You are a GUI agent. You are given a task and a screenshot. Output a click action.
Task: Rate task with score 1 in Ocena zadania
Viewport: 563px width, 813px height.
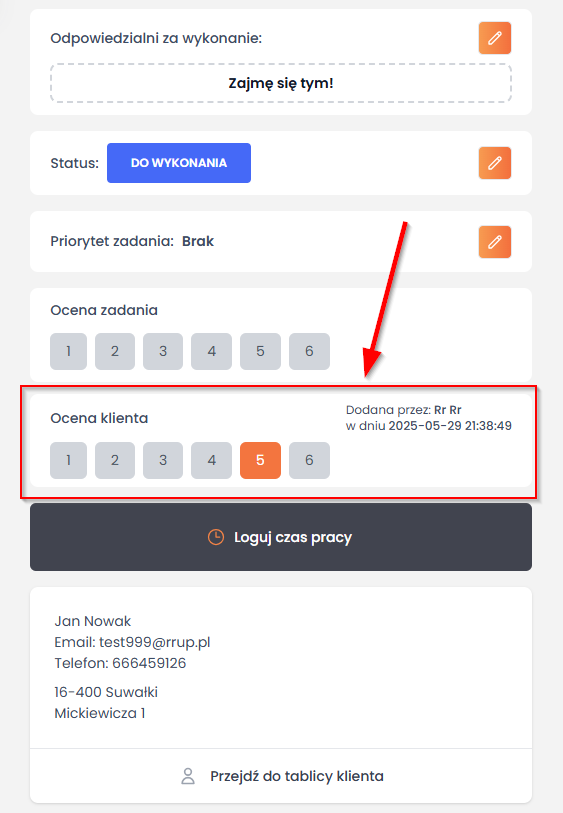(x=68, y=352)
